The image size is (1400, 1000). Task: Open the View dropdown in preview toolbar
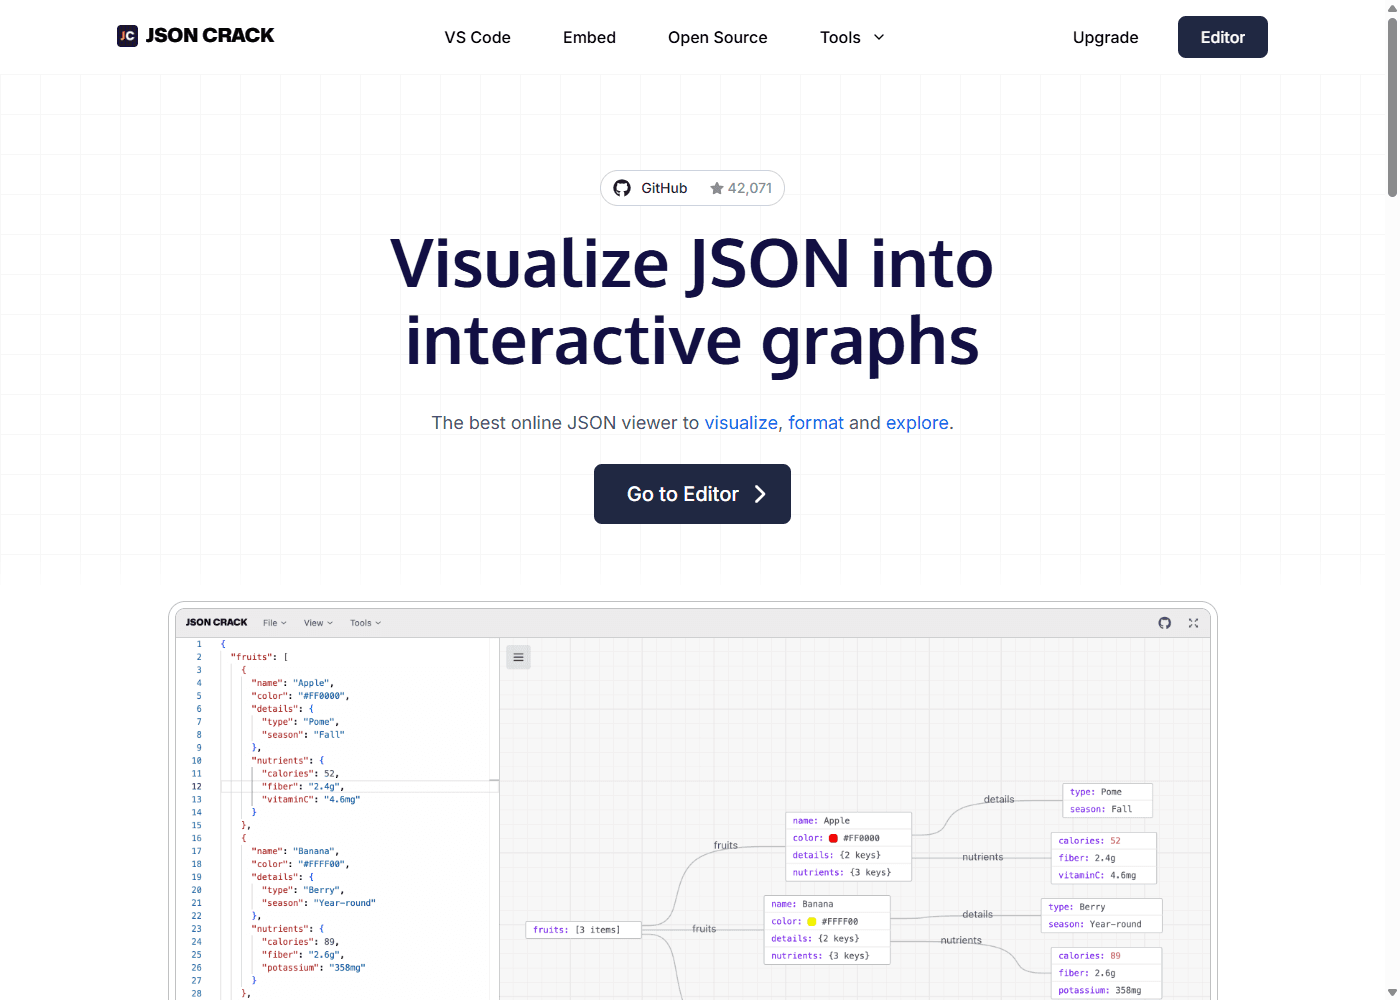[x=319, y=623]
